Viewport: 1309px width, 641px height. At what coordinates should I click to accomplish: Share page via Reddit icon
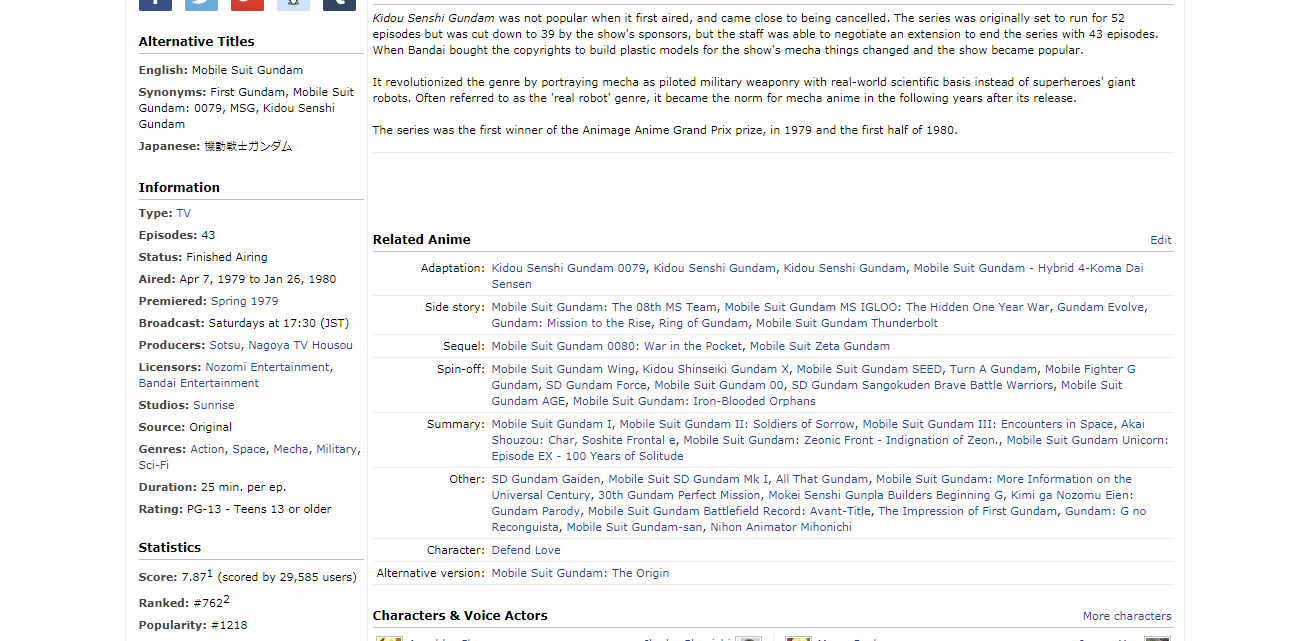click(293, 4)
